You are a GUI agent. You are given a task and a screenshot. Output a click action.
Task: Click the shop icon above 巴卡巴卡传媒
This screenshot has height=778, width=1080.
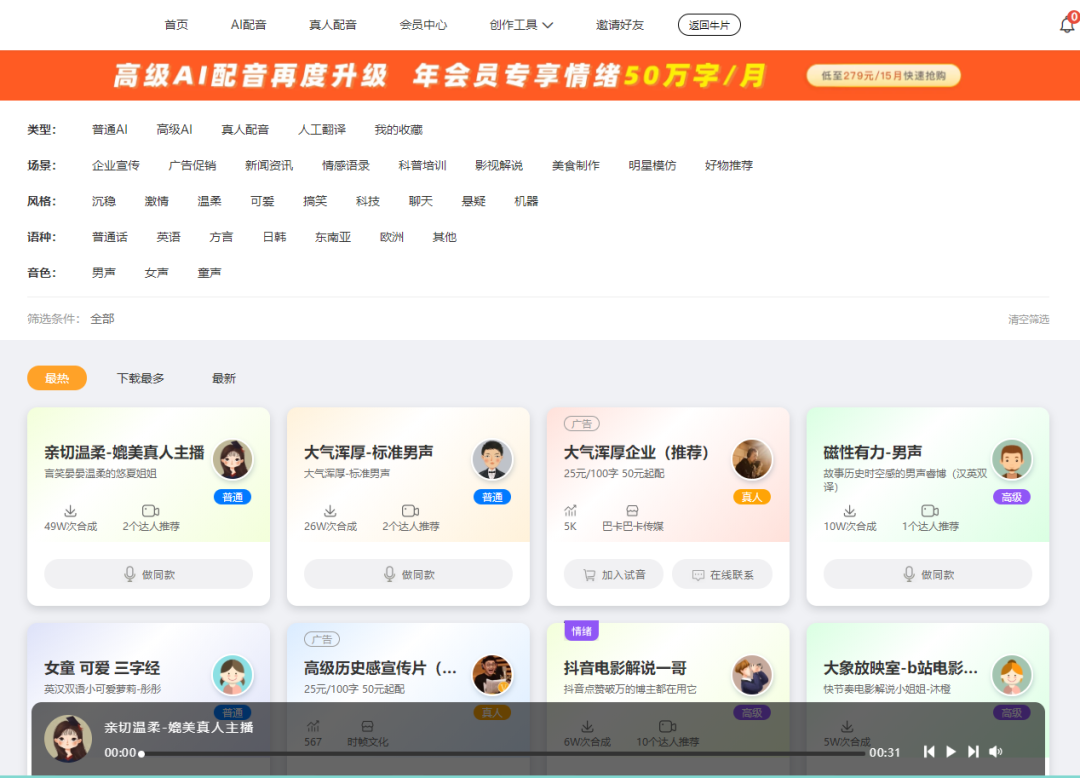coord(632,511)
